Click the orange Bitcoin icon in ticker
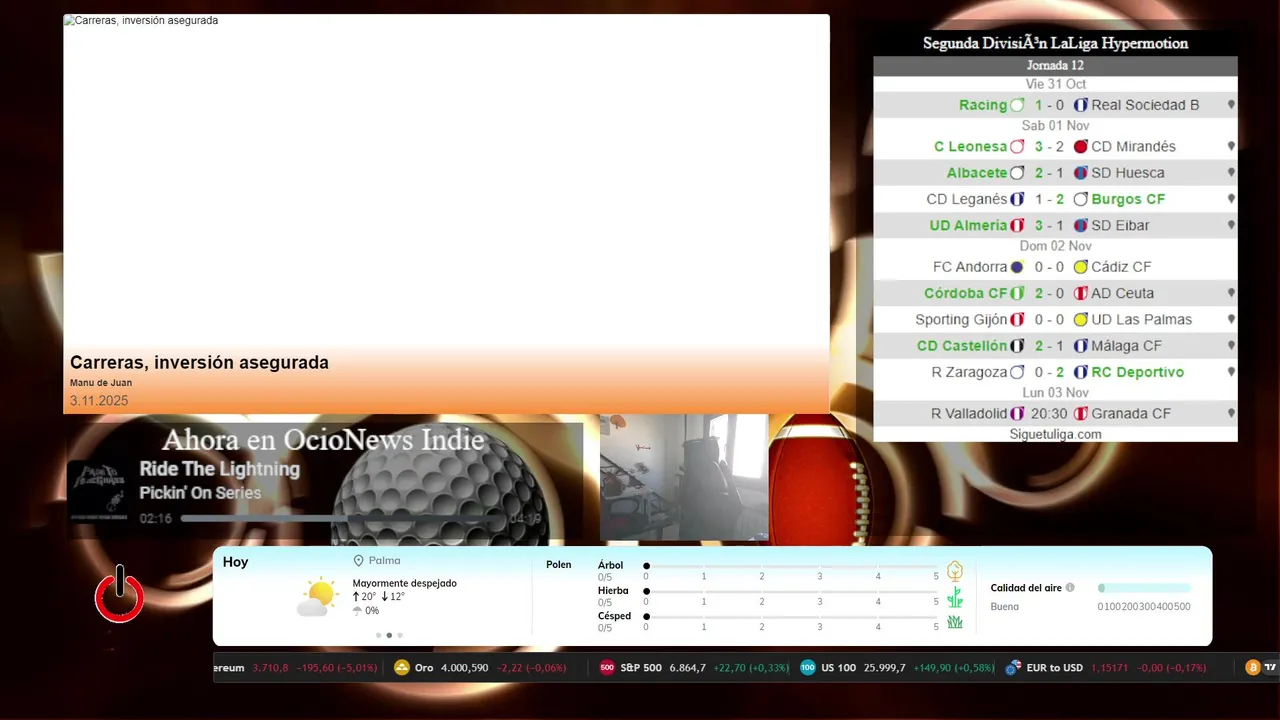1280x720 pixels. click(1253, 668)
